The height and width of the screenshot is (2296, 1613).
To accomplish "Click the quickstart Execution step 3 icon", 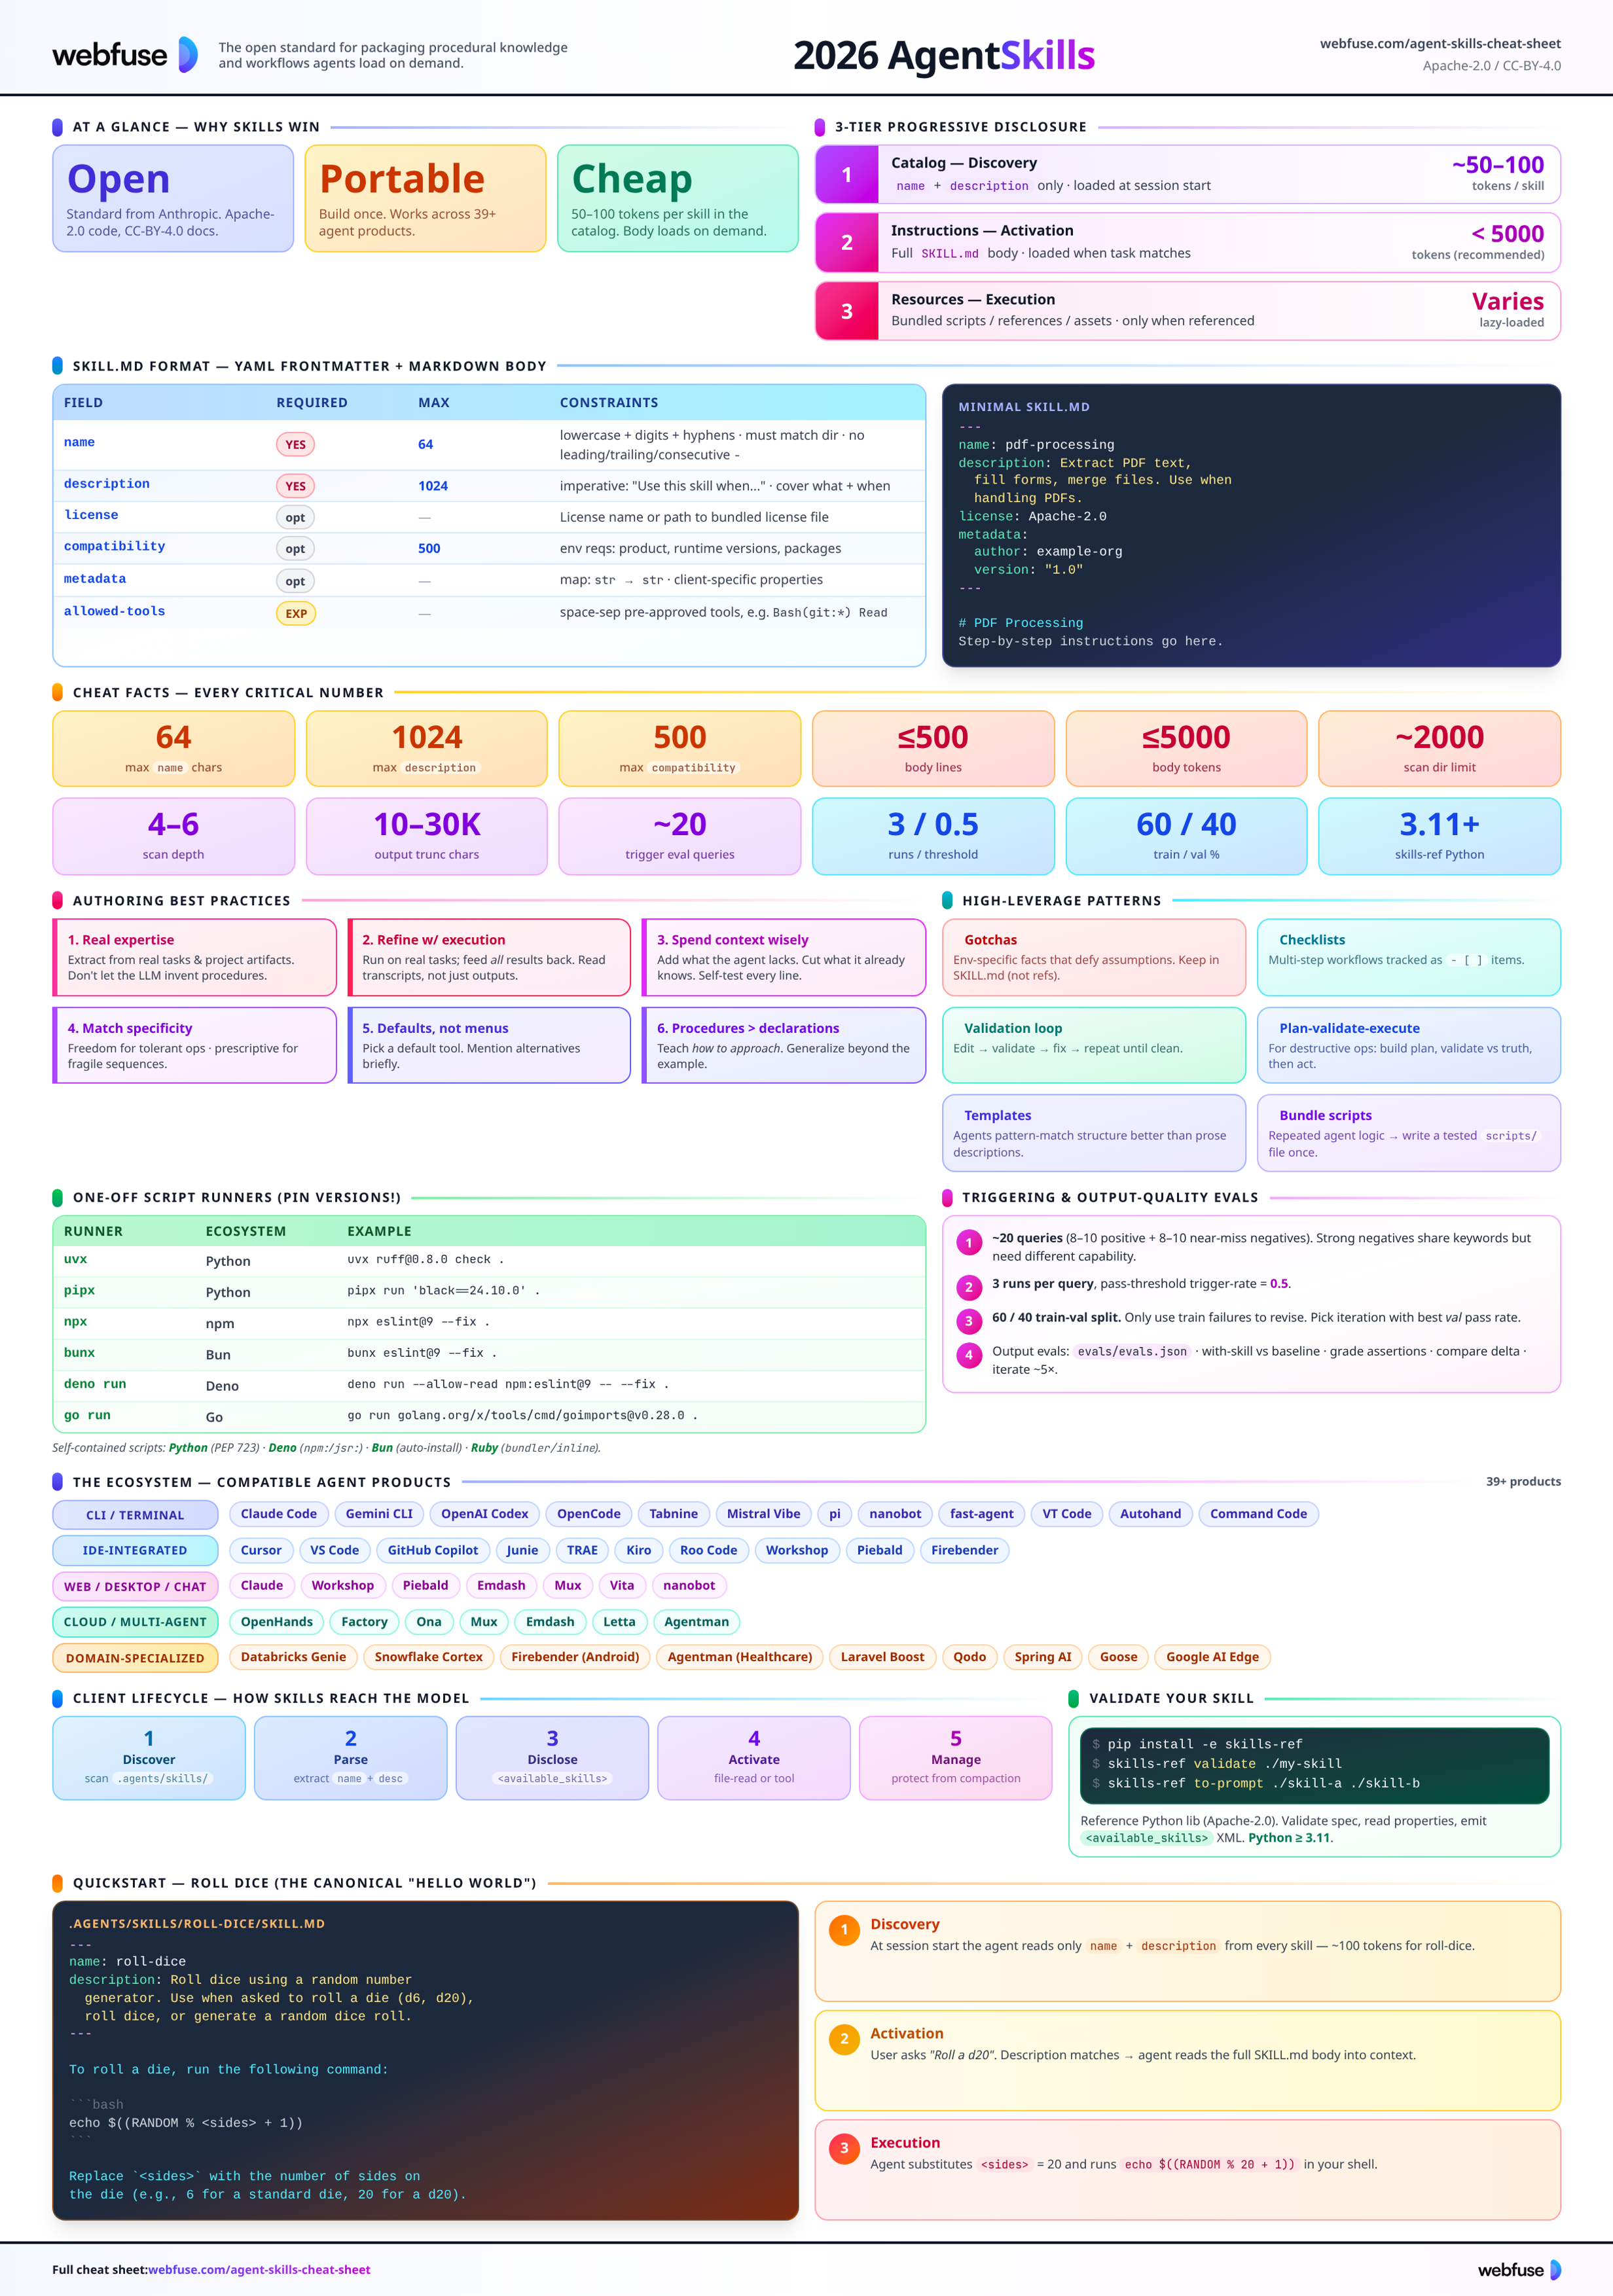I will click(844, 2148).
